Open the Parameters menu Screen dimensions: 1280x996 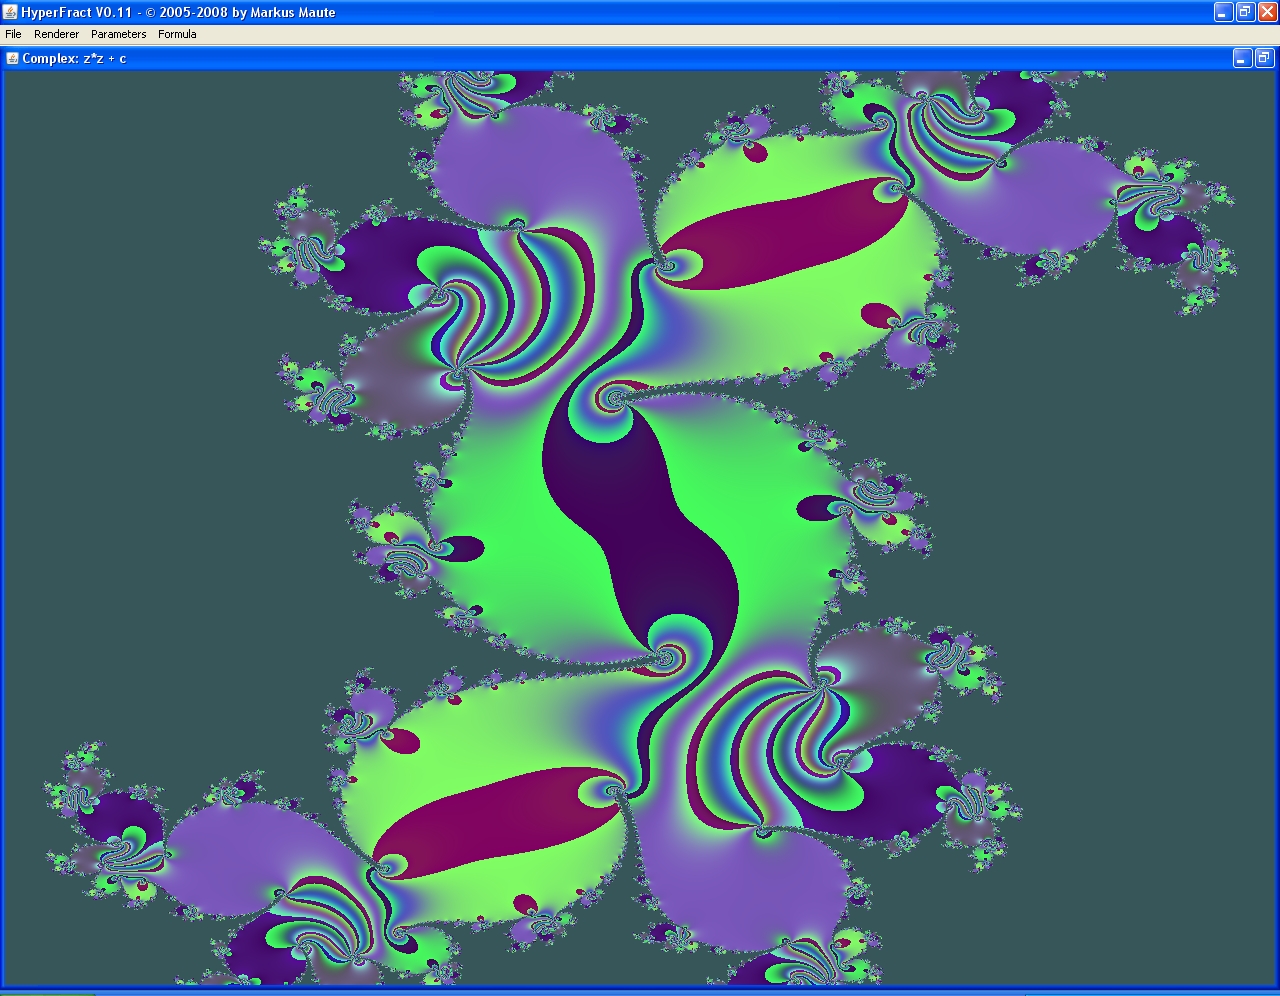[x=118, y=34]
